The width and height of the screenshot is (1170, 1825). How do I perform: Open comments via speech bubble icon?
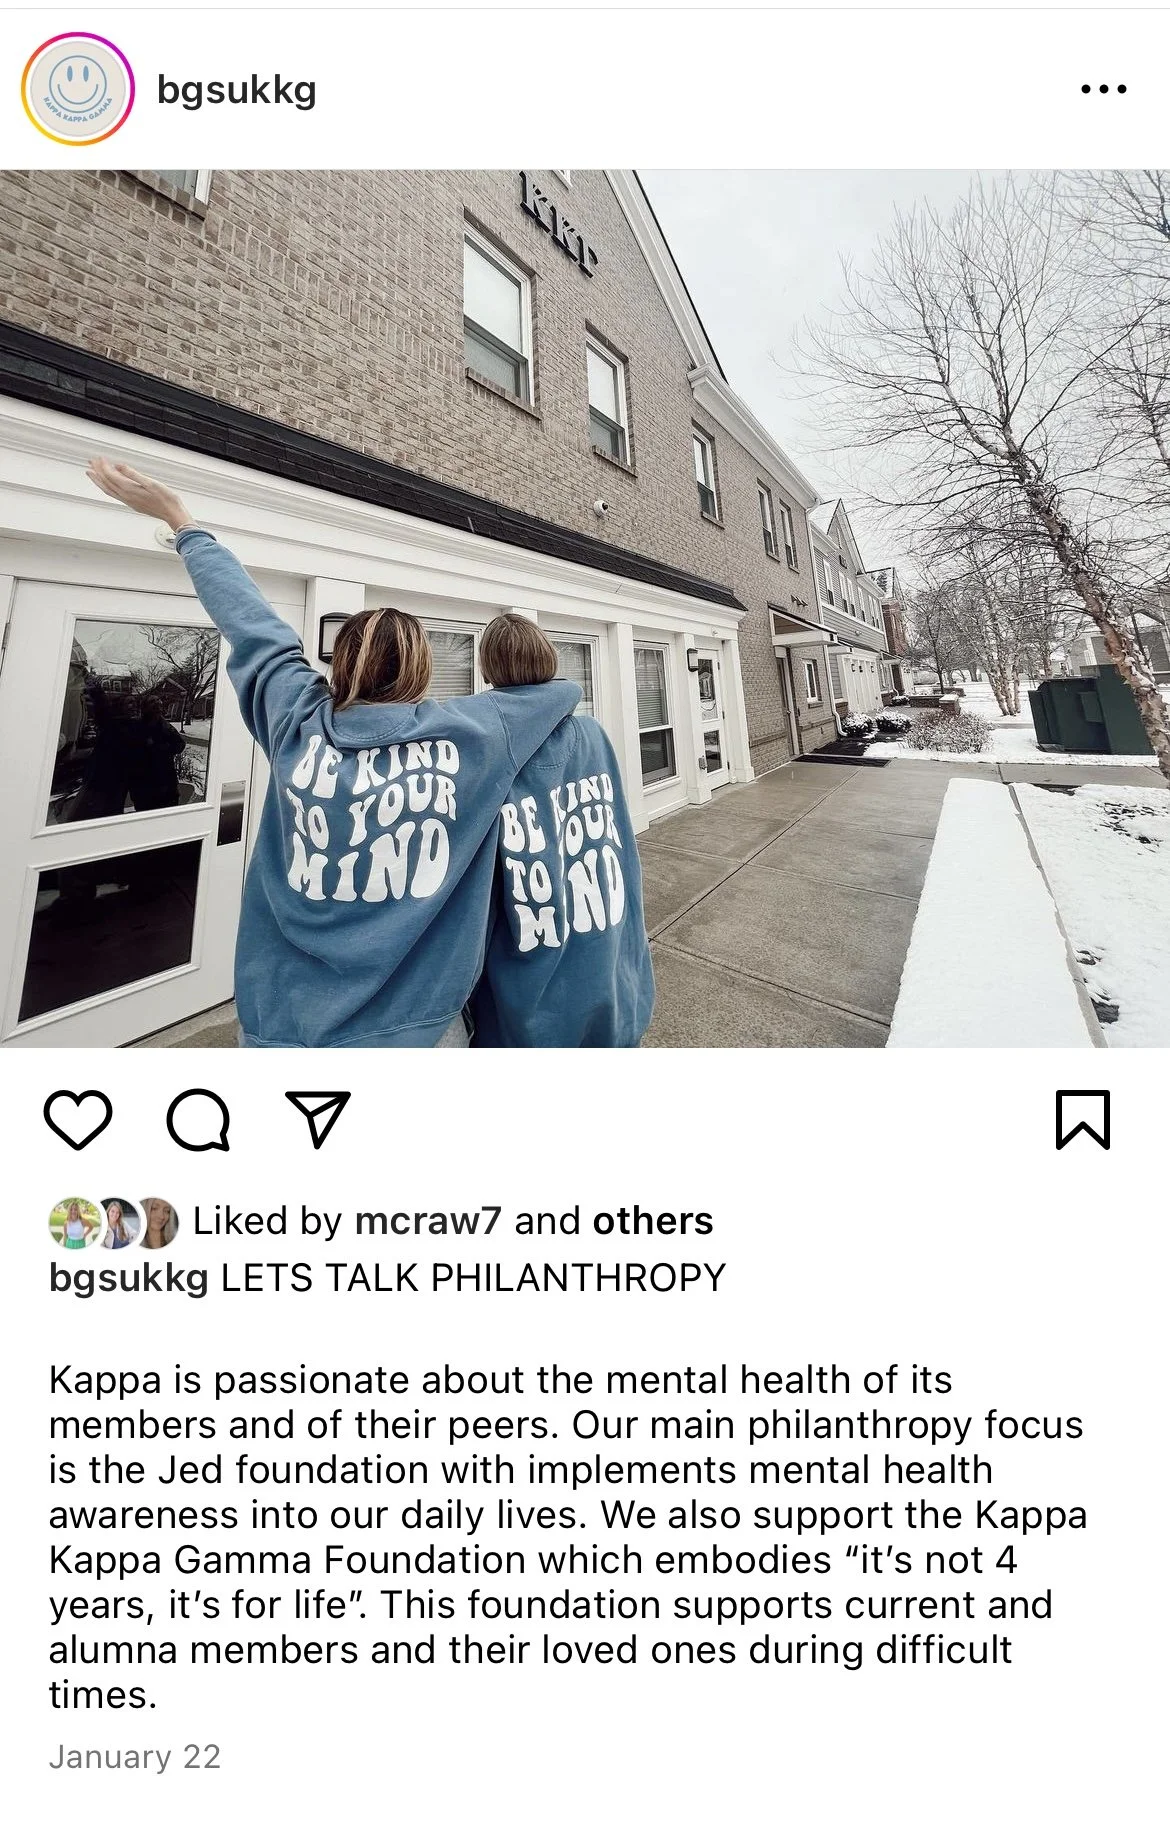[198, 1120]
